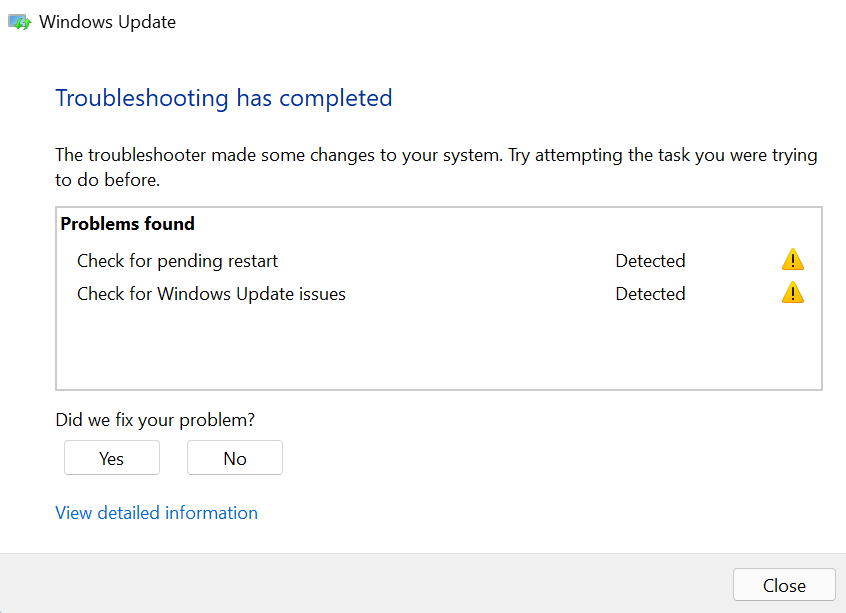Select 'Check for Windows Update issues' entry
The width and height of the screenshot is (846, 613).
(x=211, y=294)
